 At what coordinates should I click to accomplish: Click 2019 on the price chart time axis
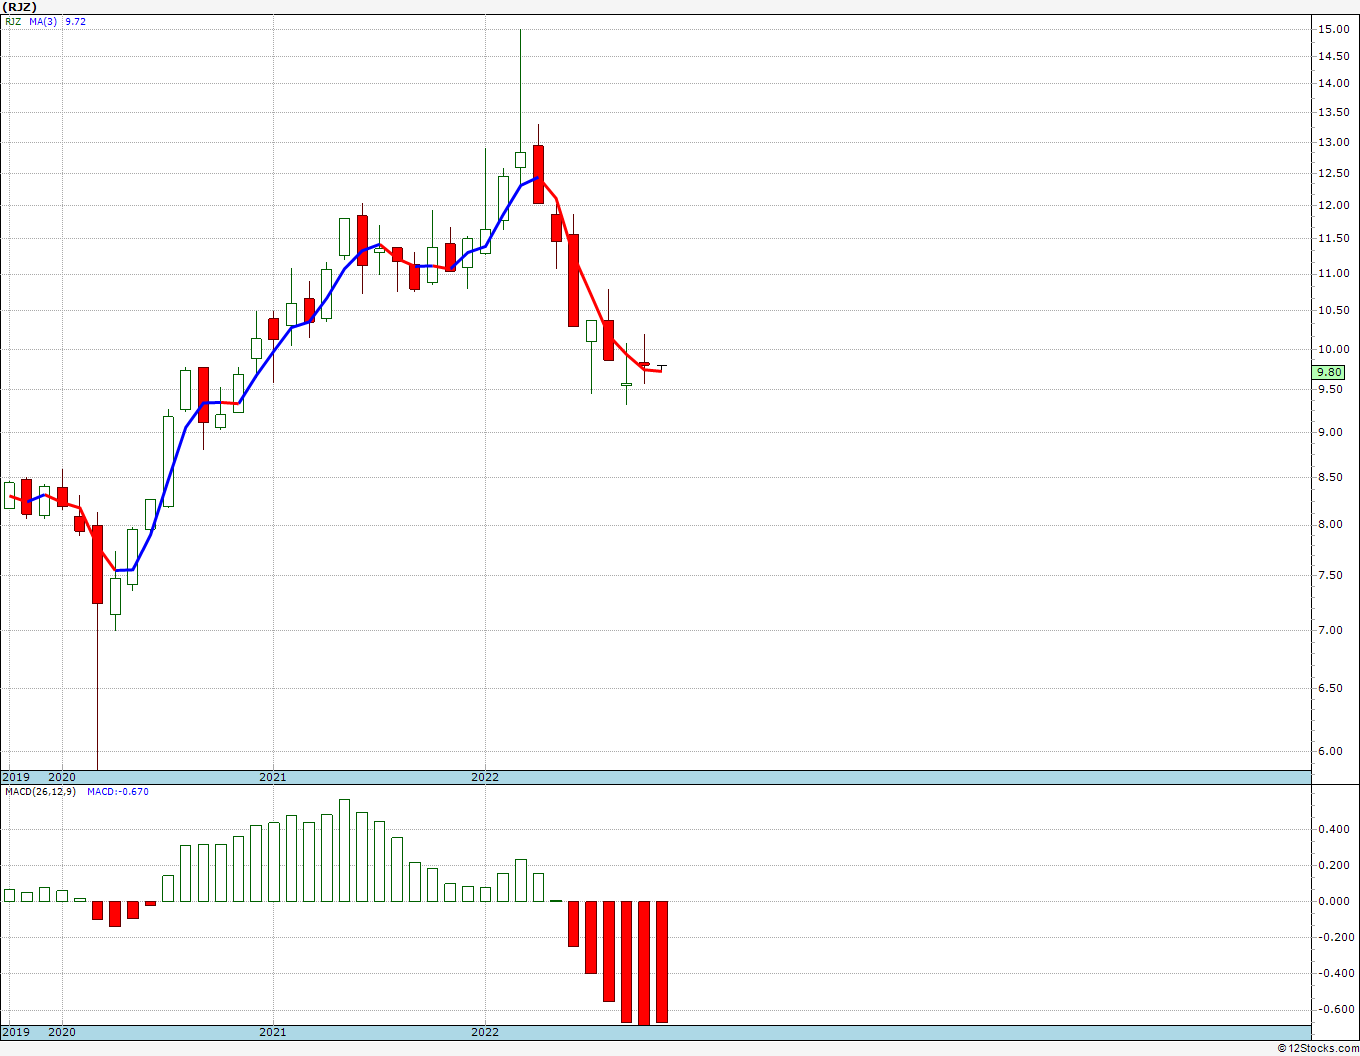(x=15, y=777)
